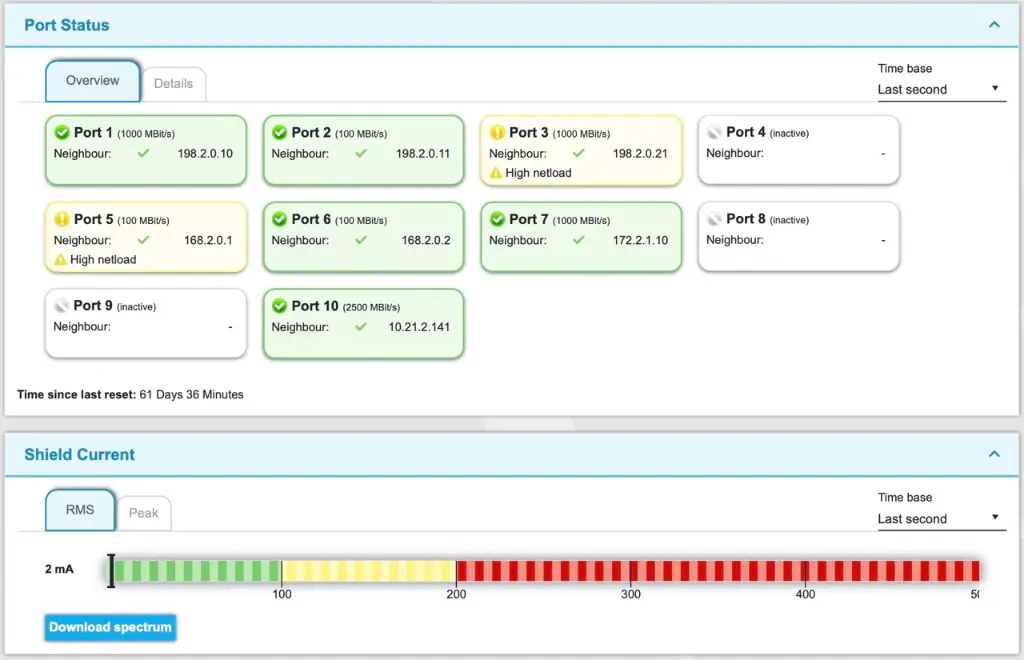This screenshot has width=1024, height=660.
Task: Collapse the Shield Current section
Action: [993, 454]
